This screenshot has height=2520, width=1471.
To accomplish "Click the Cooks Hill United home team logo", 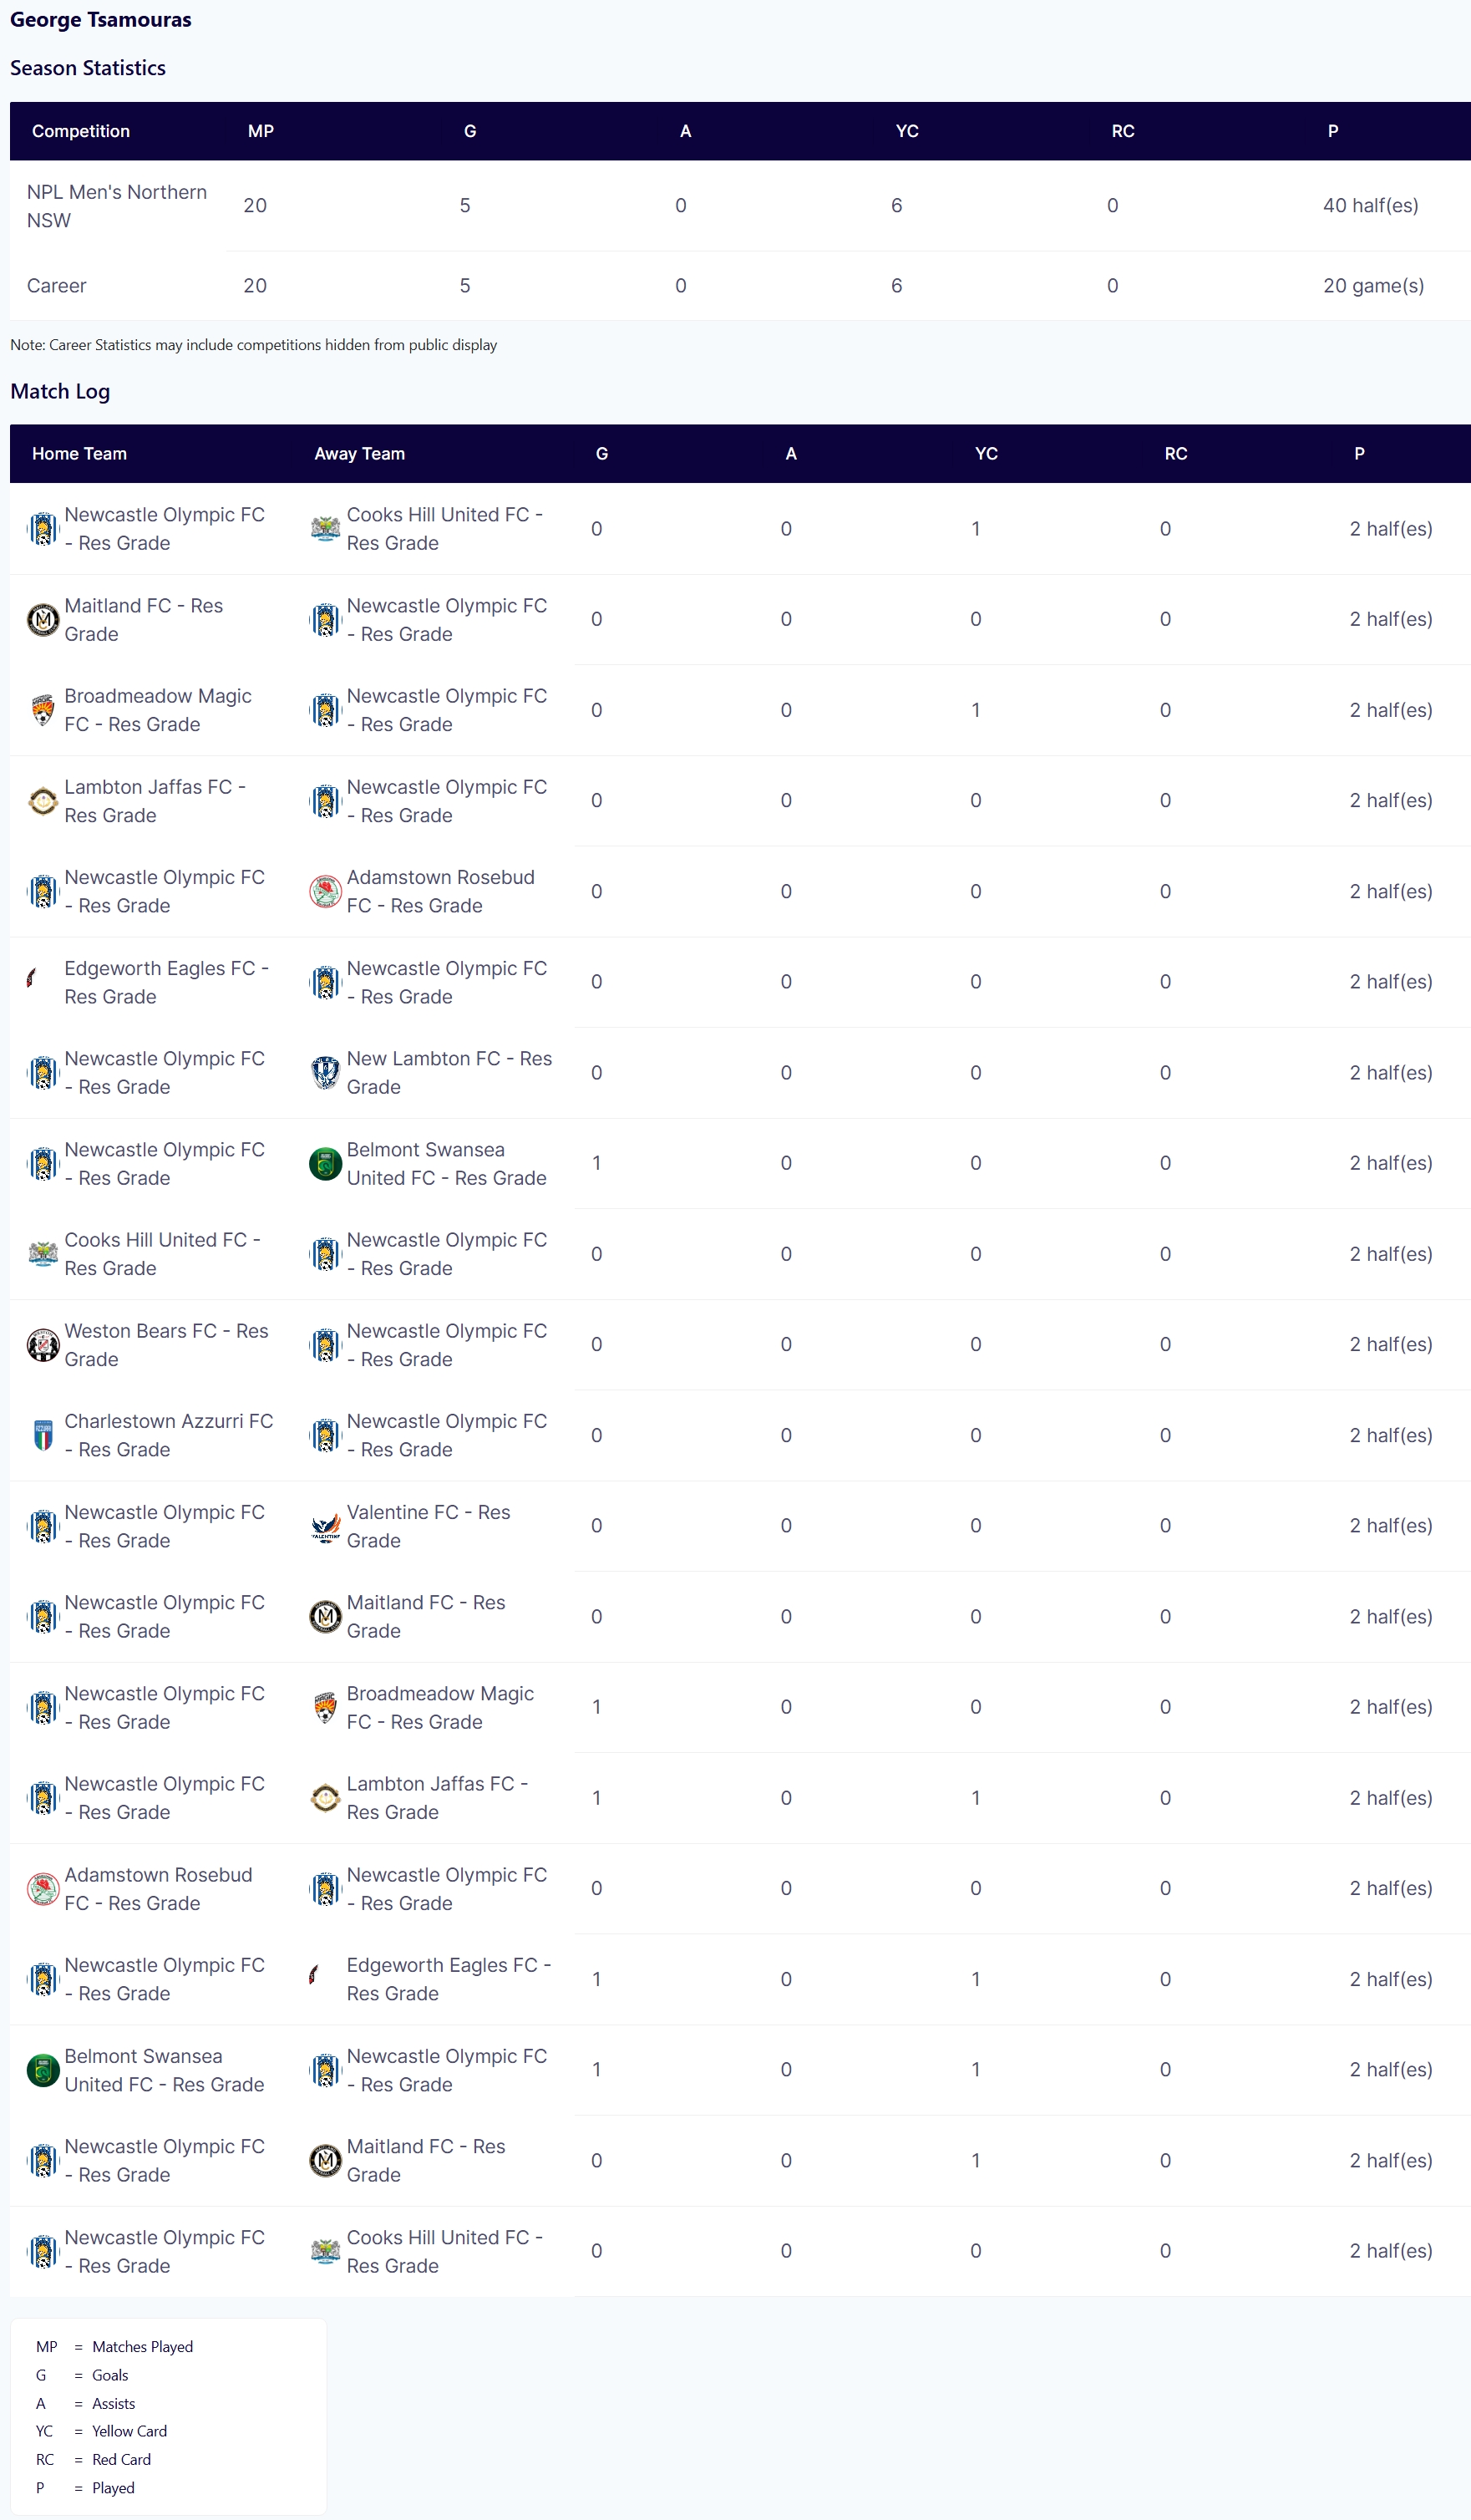I will pyautogui.click(x=43, y=1254).
